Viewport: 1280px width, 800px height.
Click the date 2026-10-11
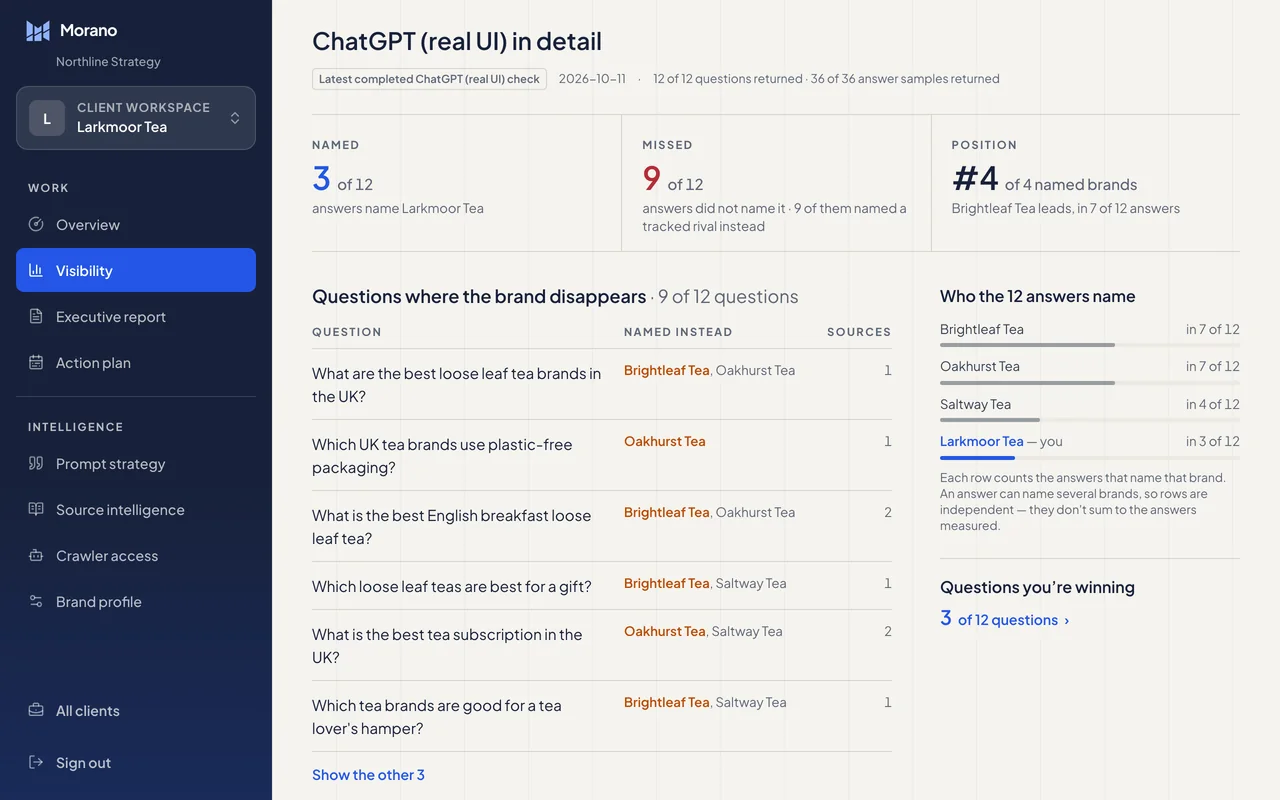[592, 78]
